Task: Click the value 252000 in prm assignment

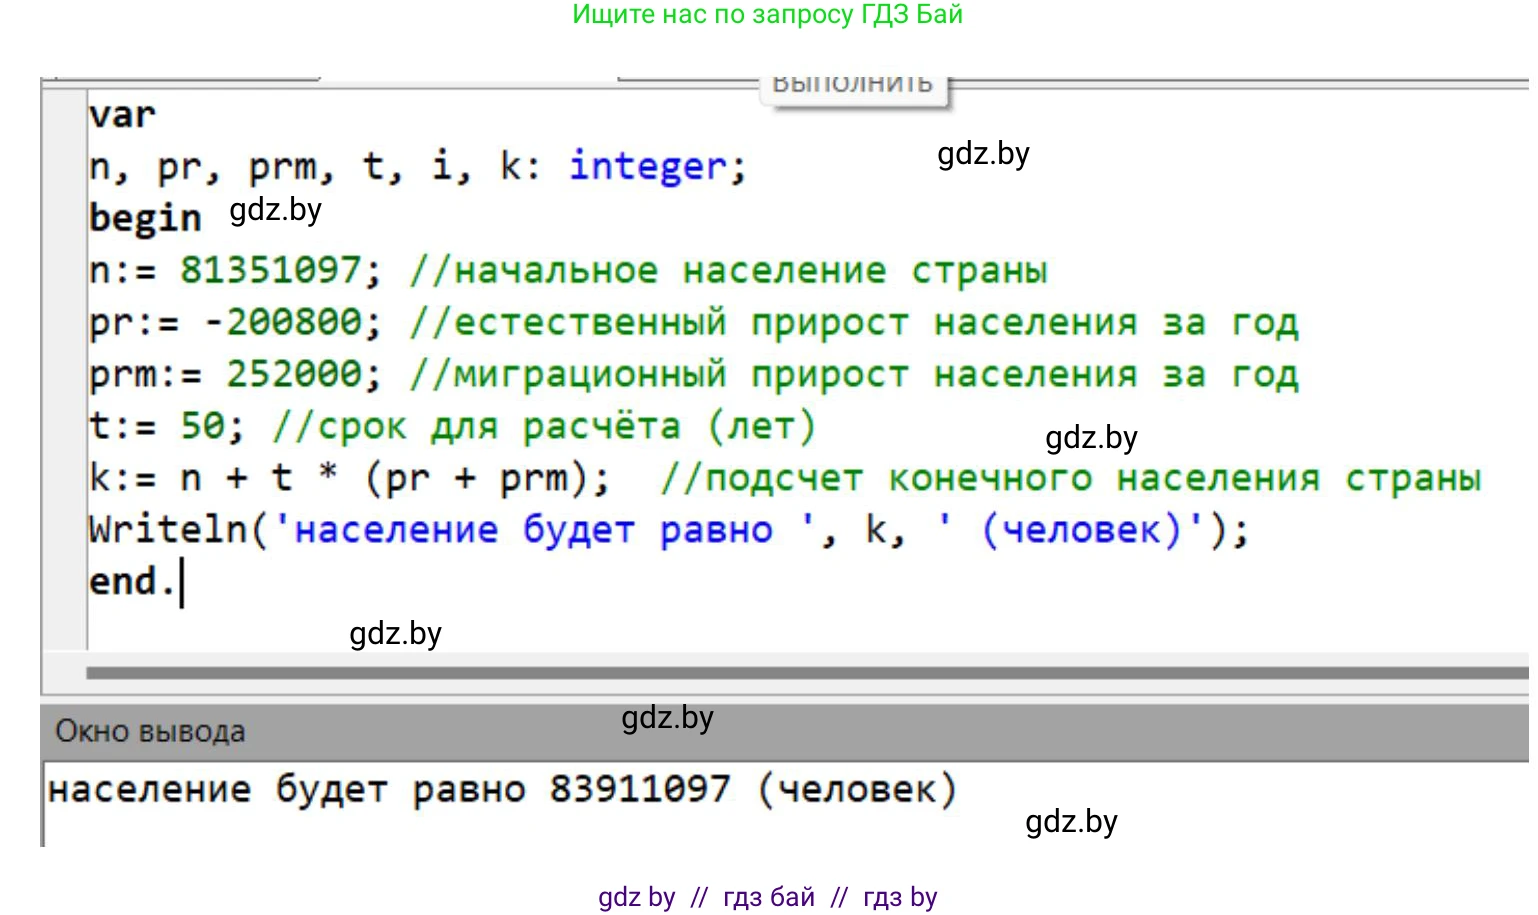Action: click(303, 374)
